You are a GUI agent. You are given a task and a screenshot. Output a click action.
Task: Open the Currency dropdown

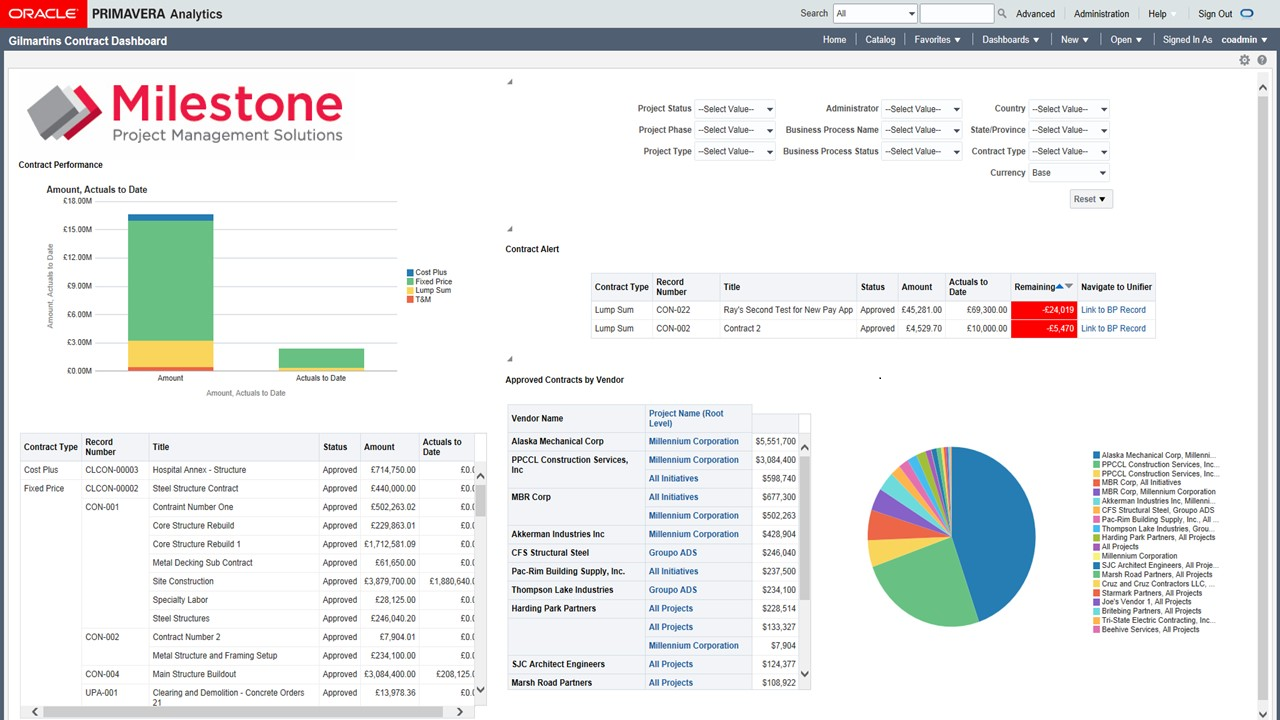(1069, 173)
